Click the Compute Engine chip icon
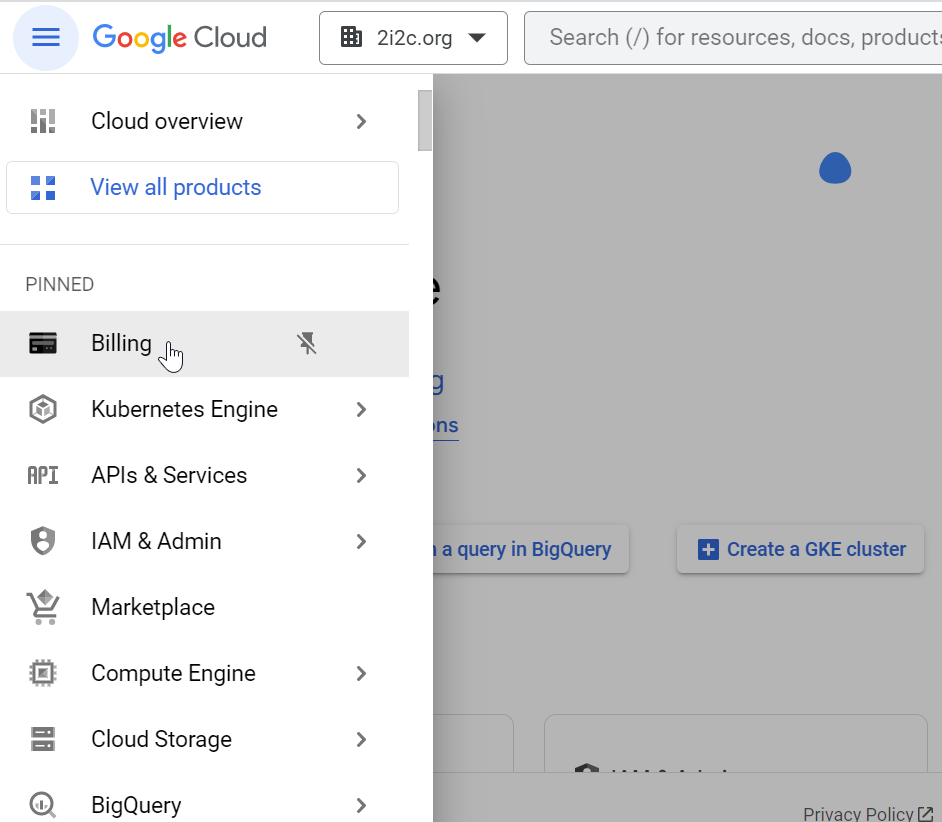 tap(43, 674)
